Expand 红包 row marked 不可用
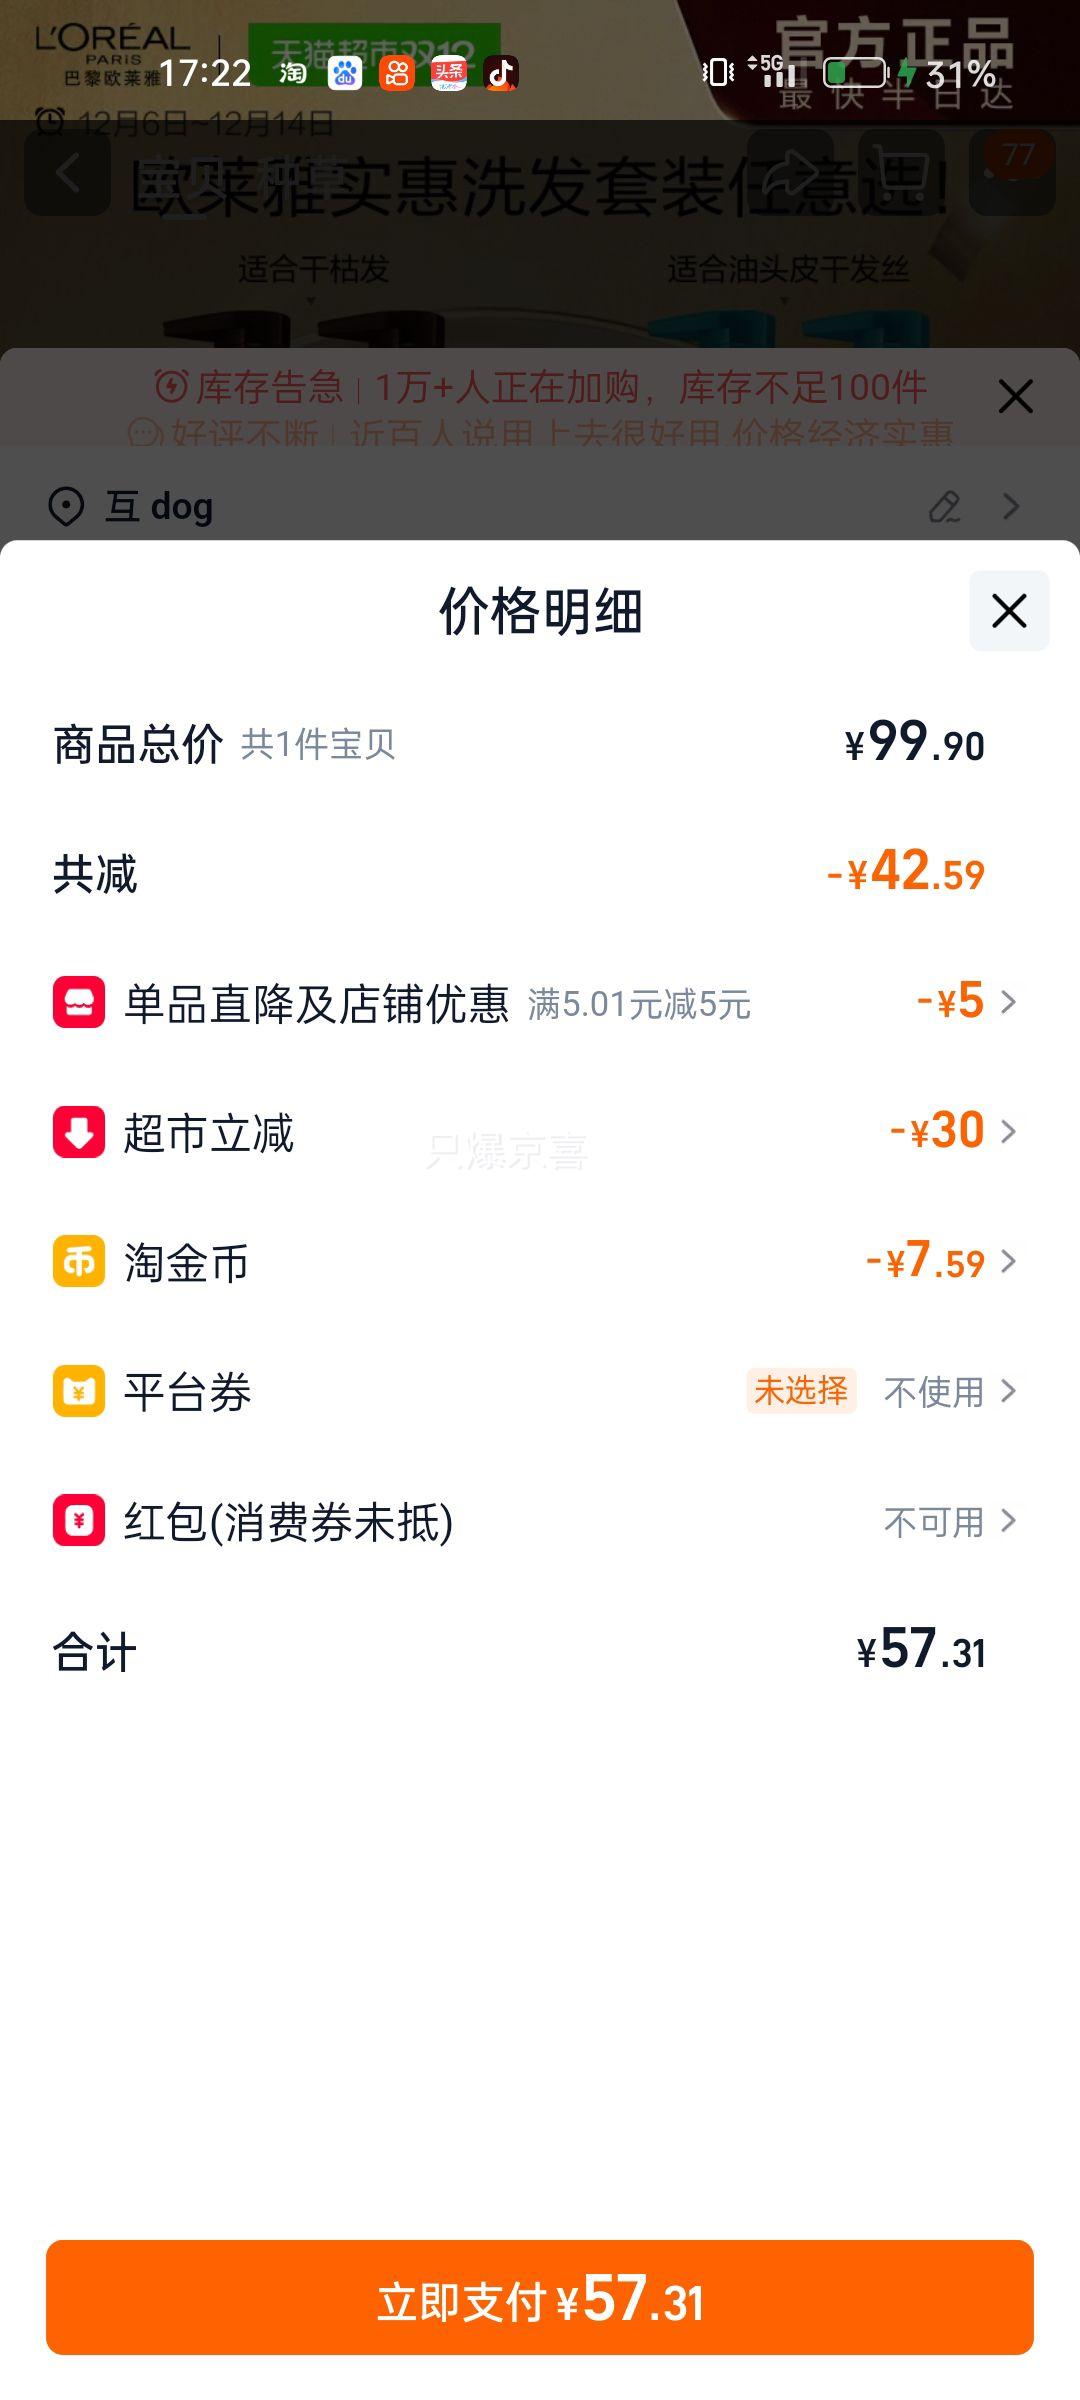This screenshot has width=1080, height=2400. (948, 1521)
